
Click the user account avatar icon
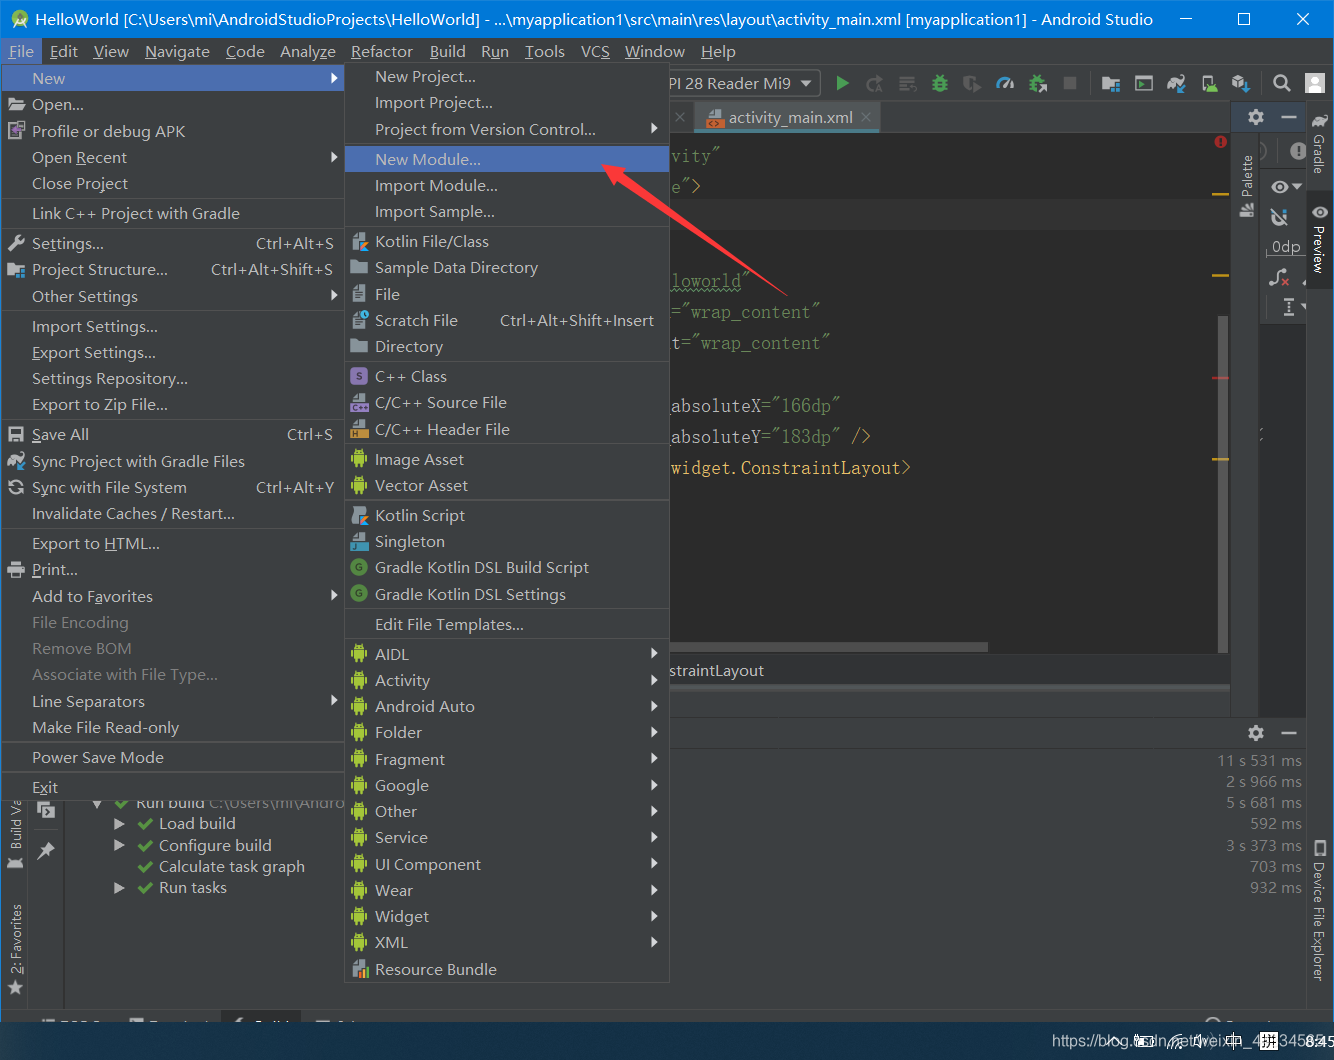coord(1315,83)
